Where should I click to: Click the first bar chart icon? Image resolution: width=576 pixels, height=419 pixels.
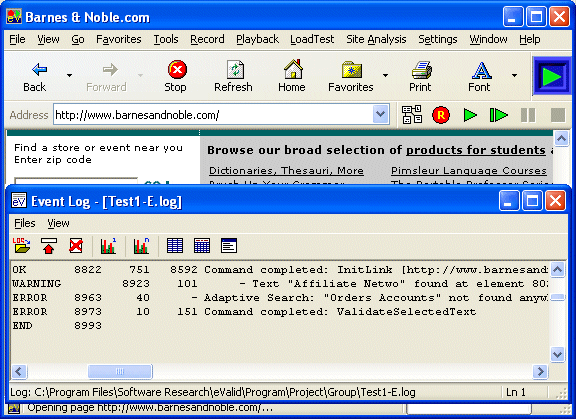click(x=108, y=245)
